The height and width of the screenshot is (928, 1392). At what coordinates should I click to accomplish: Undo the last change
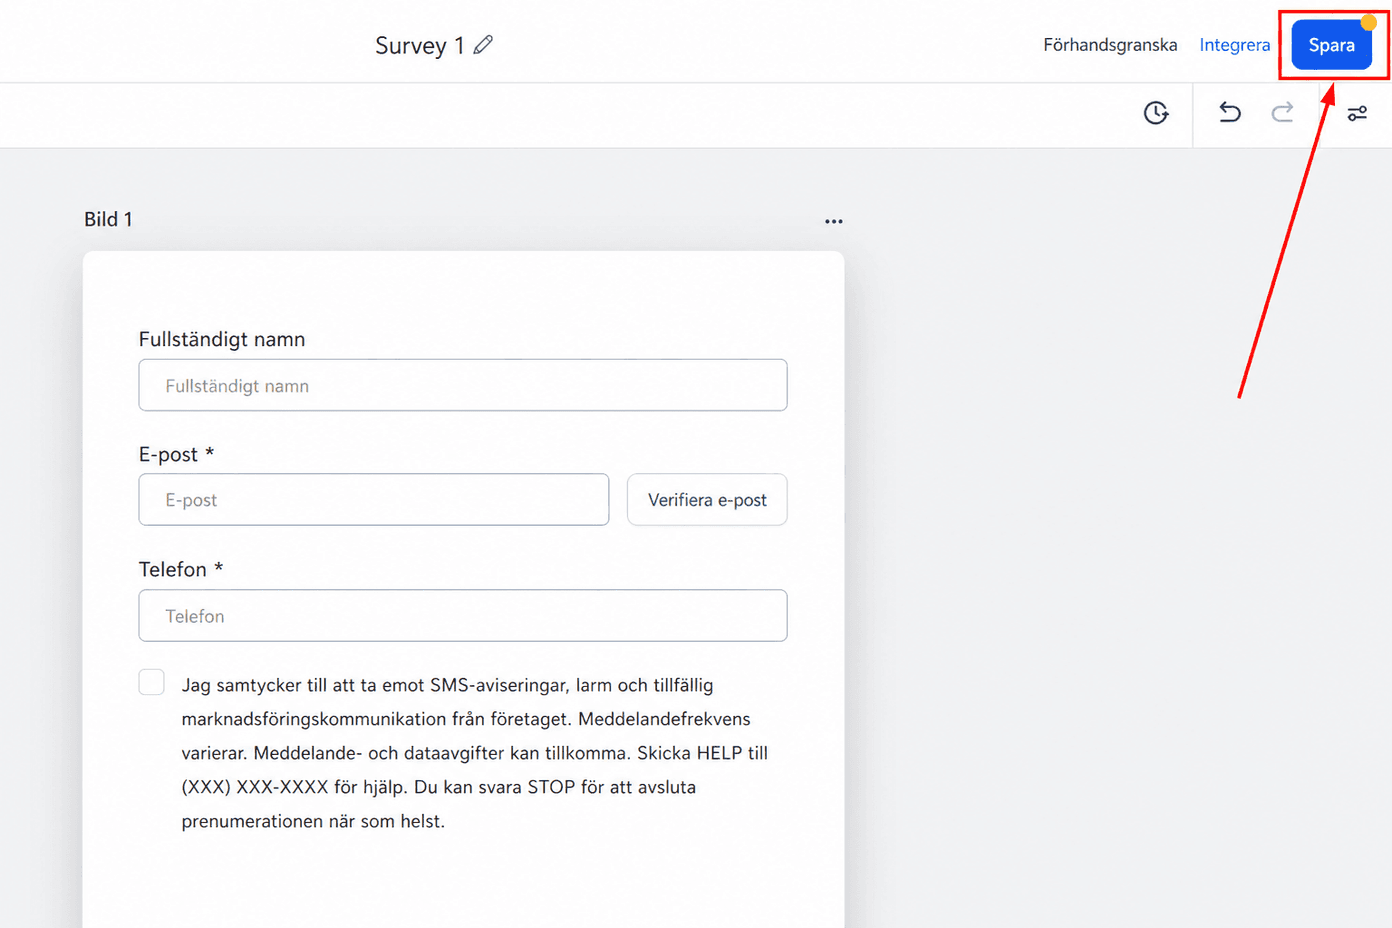tap(1230, 112)
